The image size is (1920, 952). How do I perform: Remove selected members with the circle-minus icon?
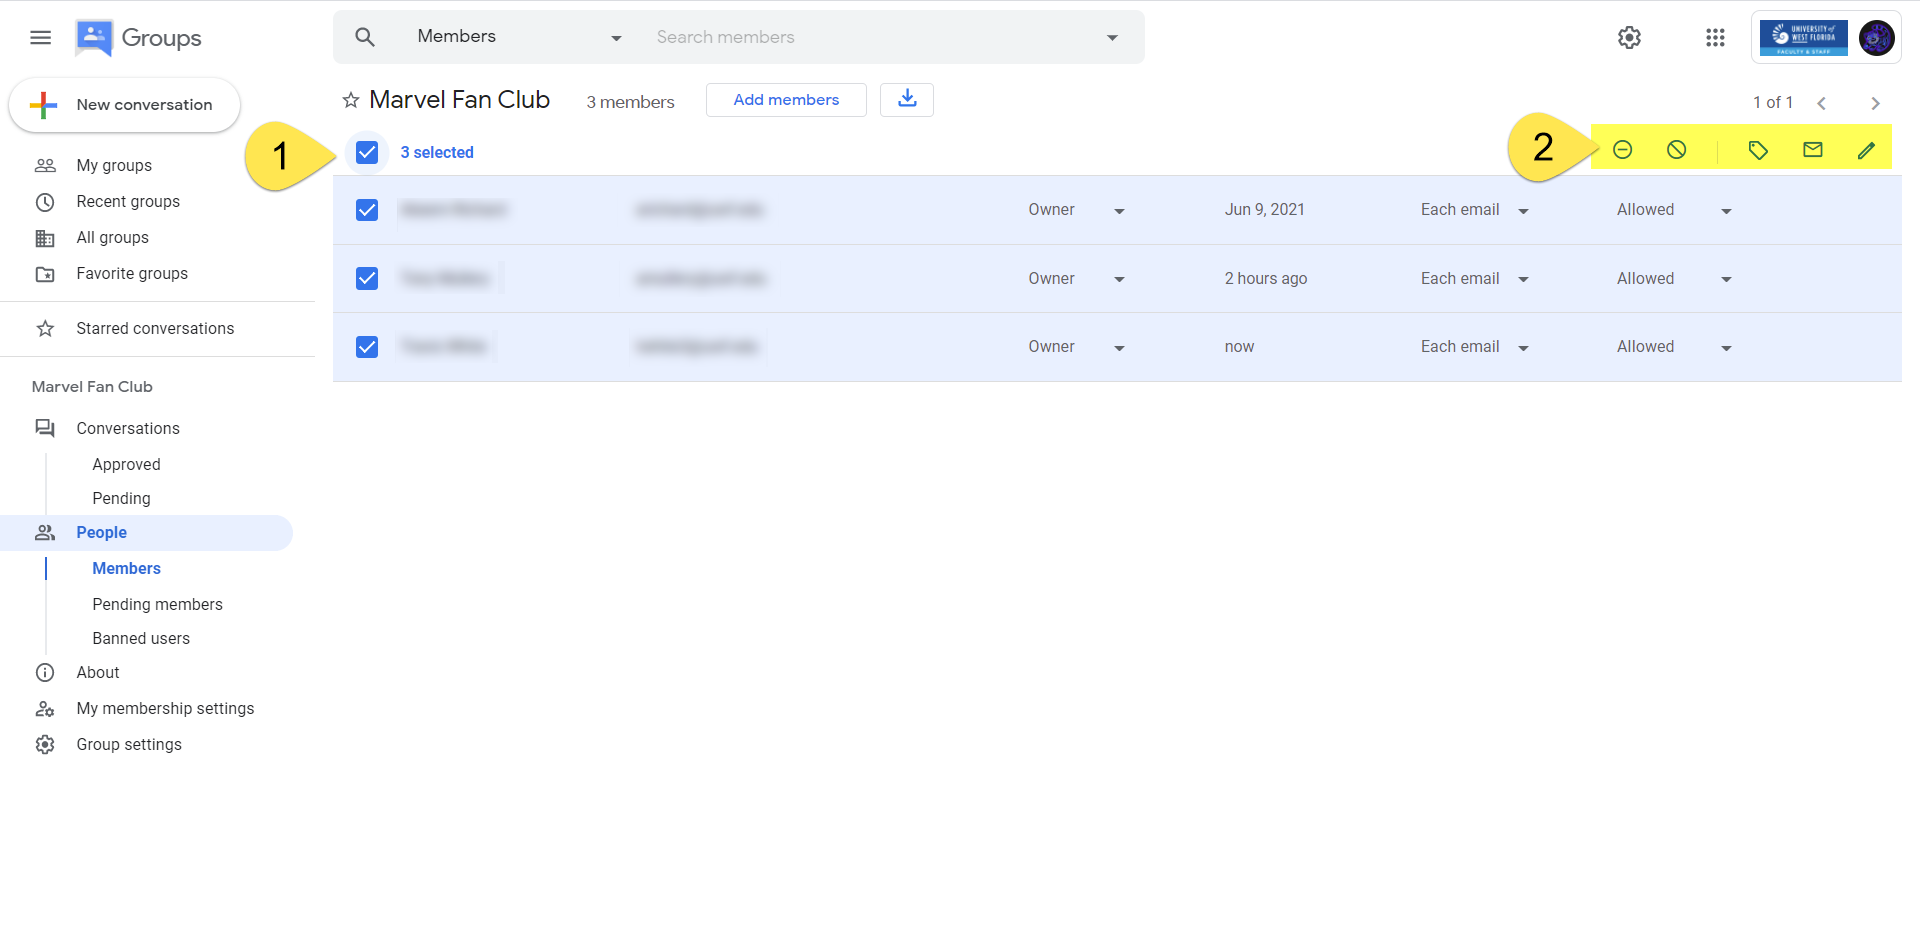(x=1623, y=150)
